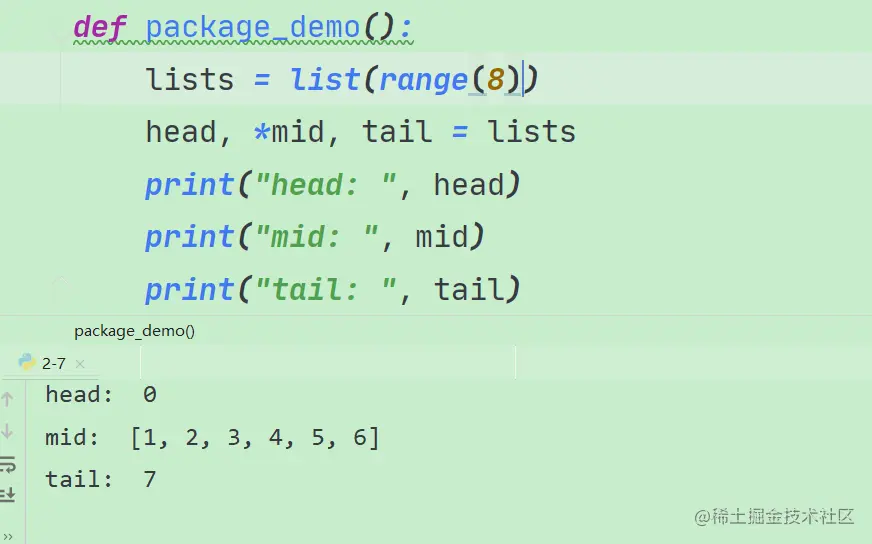This screenshot has height=544, width=872.
Task: Place cursor on number 8 in range
Action: (x=495, y=79)
